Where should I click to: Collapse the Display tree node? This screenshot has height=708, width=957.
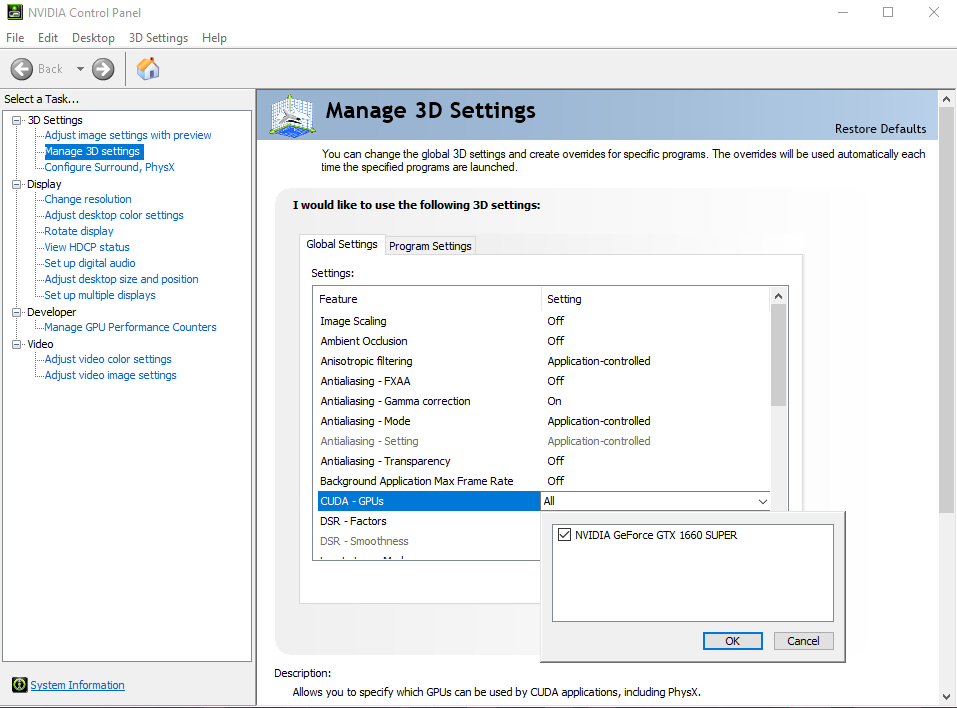tap(17, 184)
